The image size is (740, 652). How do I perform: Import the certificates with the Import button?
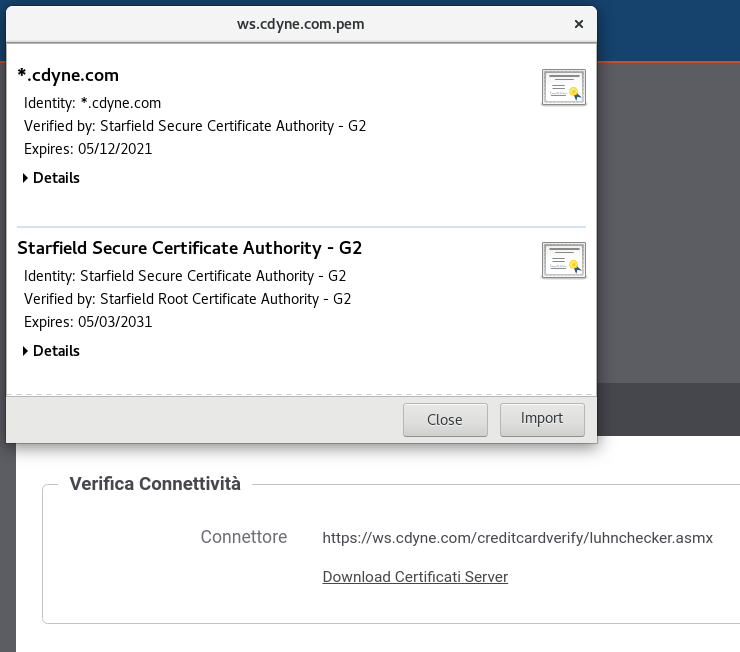click(542, 420)
